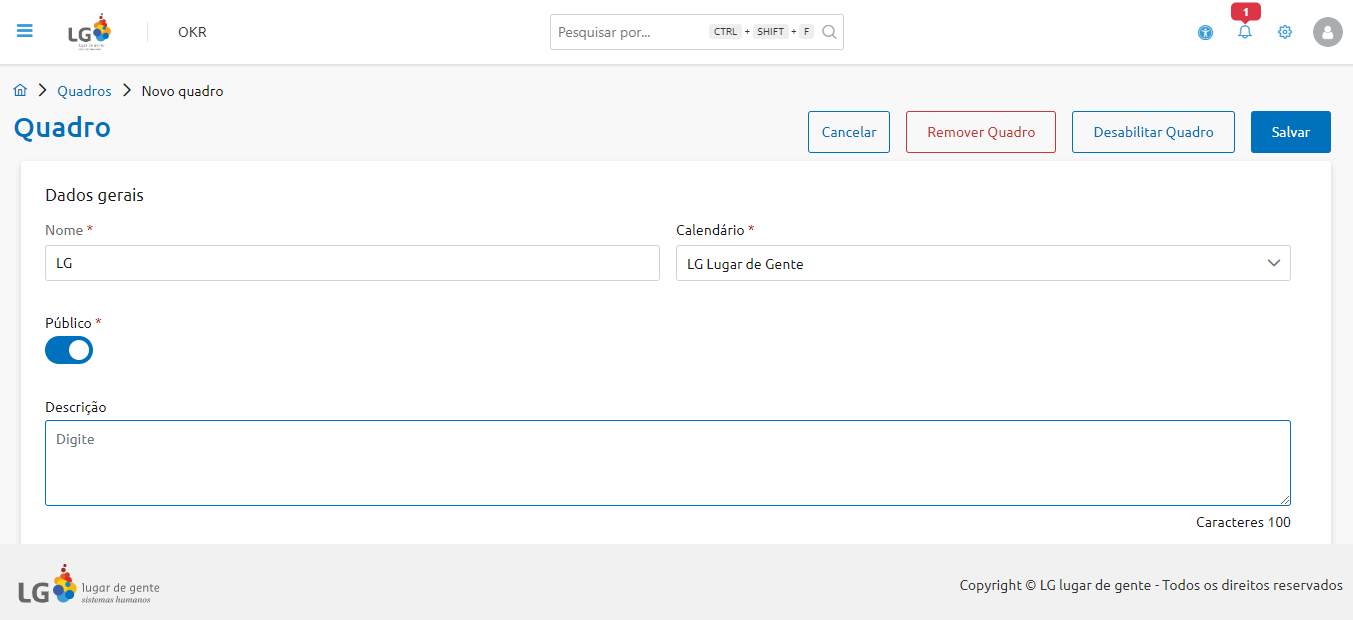
Task: Click into the Descrição text area
Action: tap(667, 463)
